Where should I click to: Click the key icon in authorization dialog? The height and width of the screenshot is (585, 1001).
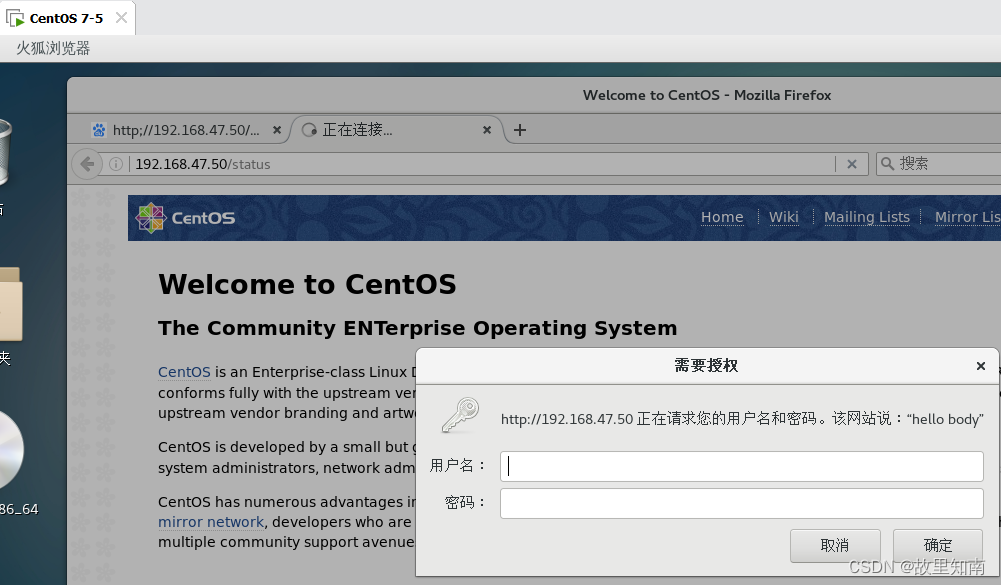pos(460,416)
